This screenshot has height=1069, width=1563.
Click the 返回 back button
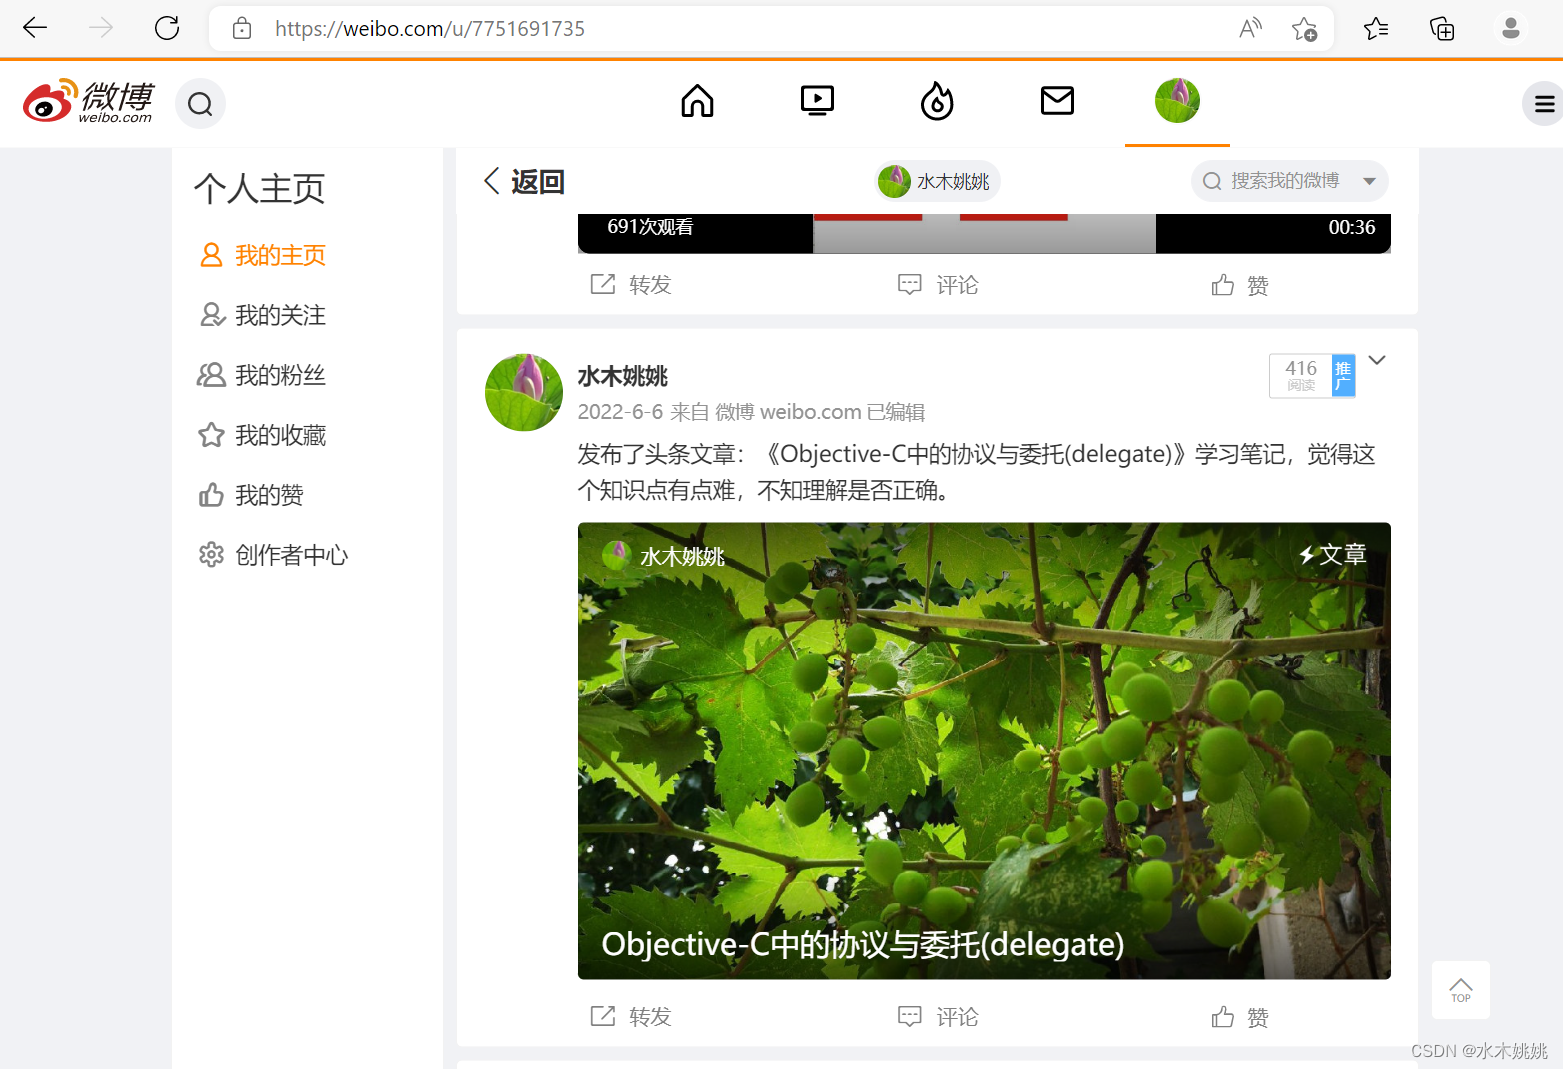524,181
